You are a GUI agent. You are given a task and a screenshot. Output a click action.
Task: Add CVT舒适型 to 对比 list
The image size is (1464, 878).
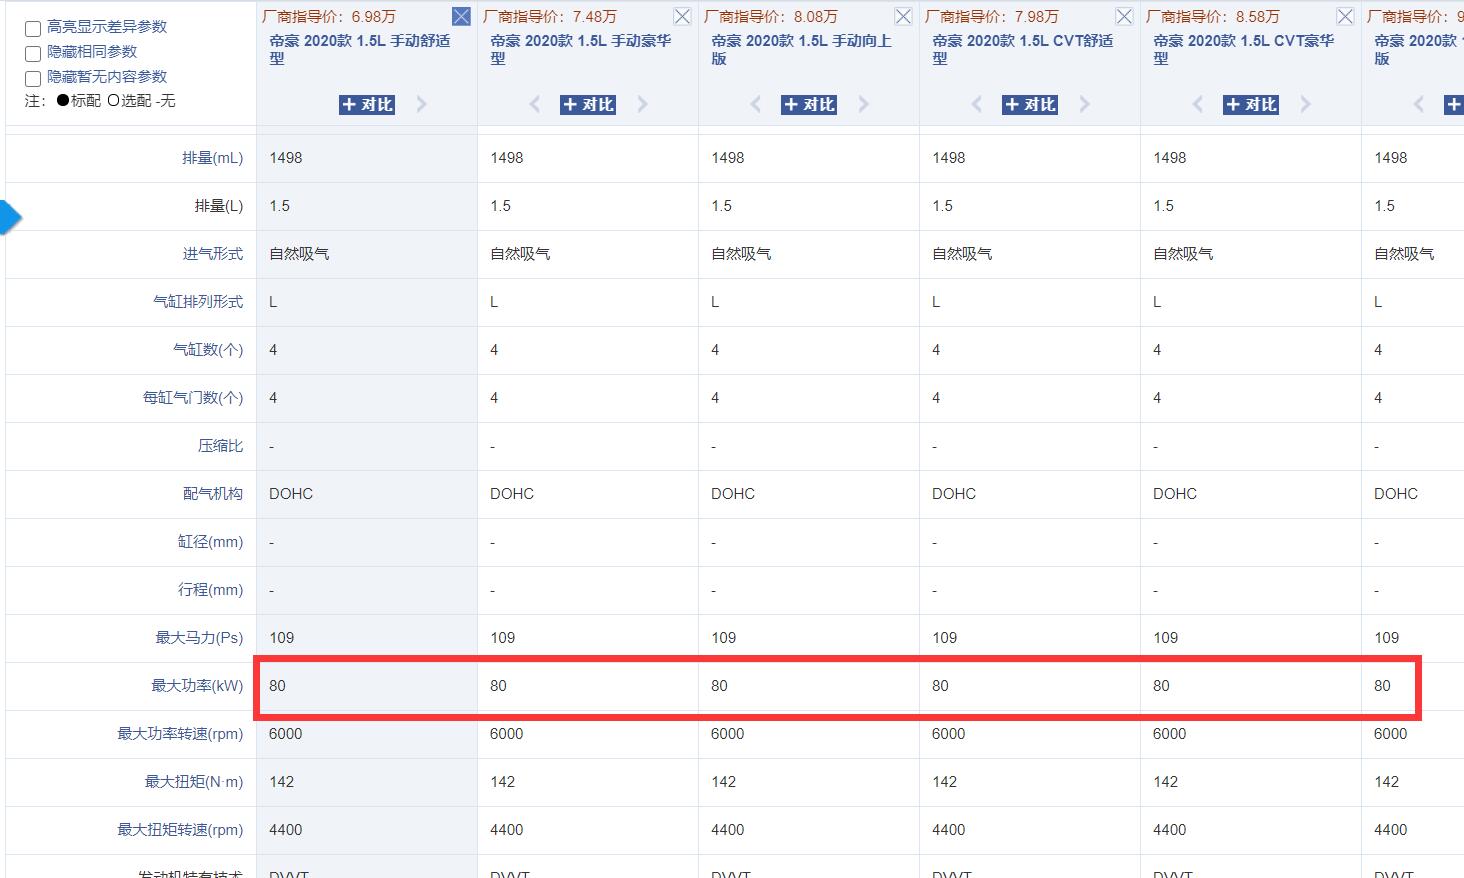[x=1030, y=104]
